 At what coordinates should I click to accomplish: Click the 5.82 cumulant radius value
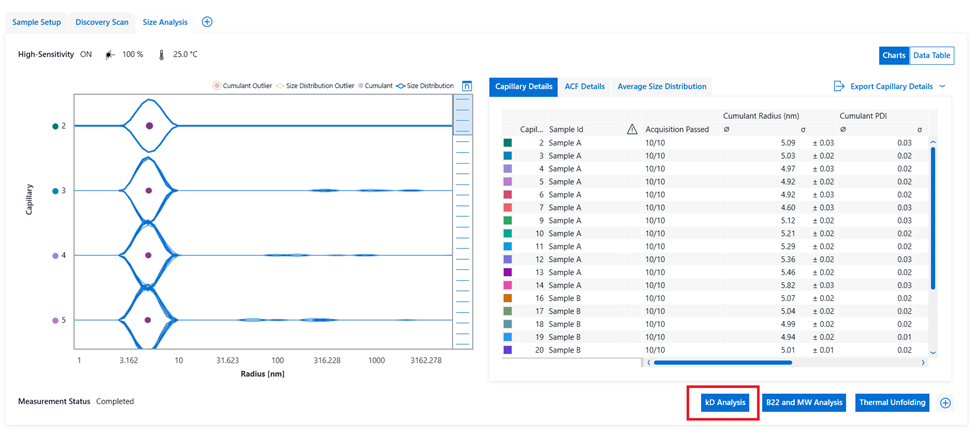point(788,285)
